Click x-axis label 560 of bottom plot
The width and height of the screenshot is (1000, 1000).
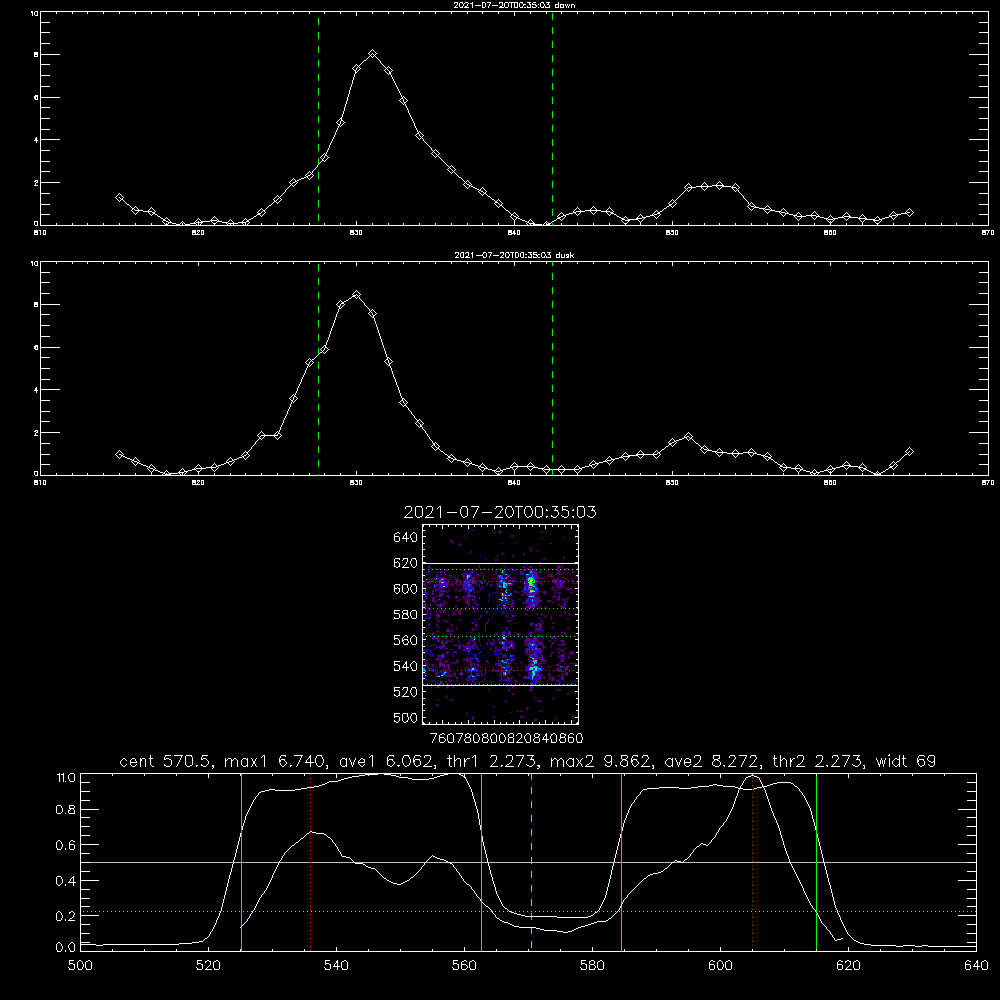pyautogui.click(x=464, y=965)
